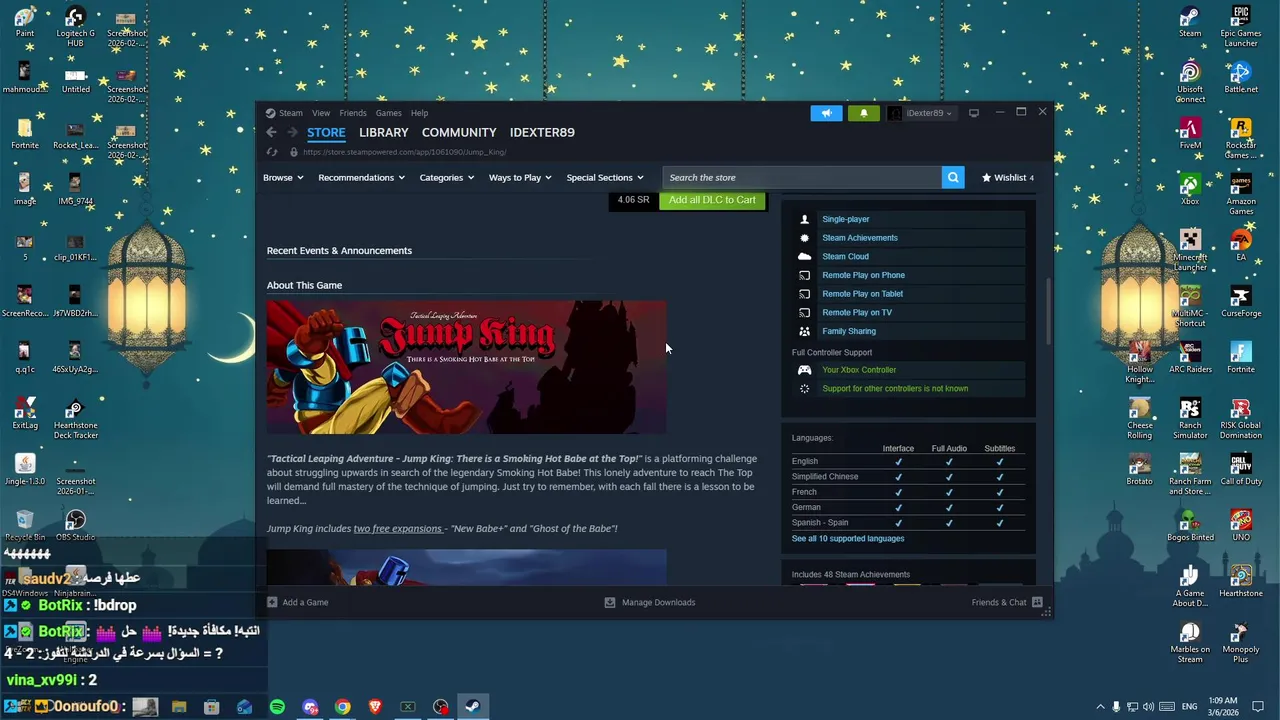The height and width of the screenshot is (720, 1280).
Task: Add all DLC to Cart
Action: click(712, 199)
